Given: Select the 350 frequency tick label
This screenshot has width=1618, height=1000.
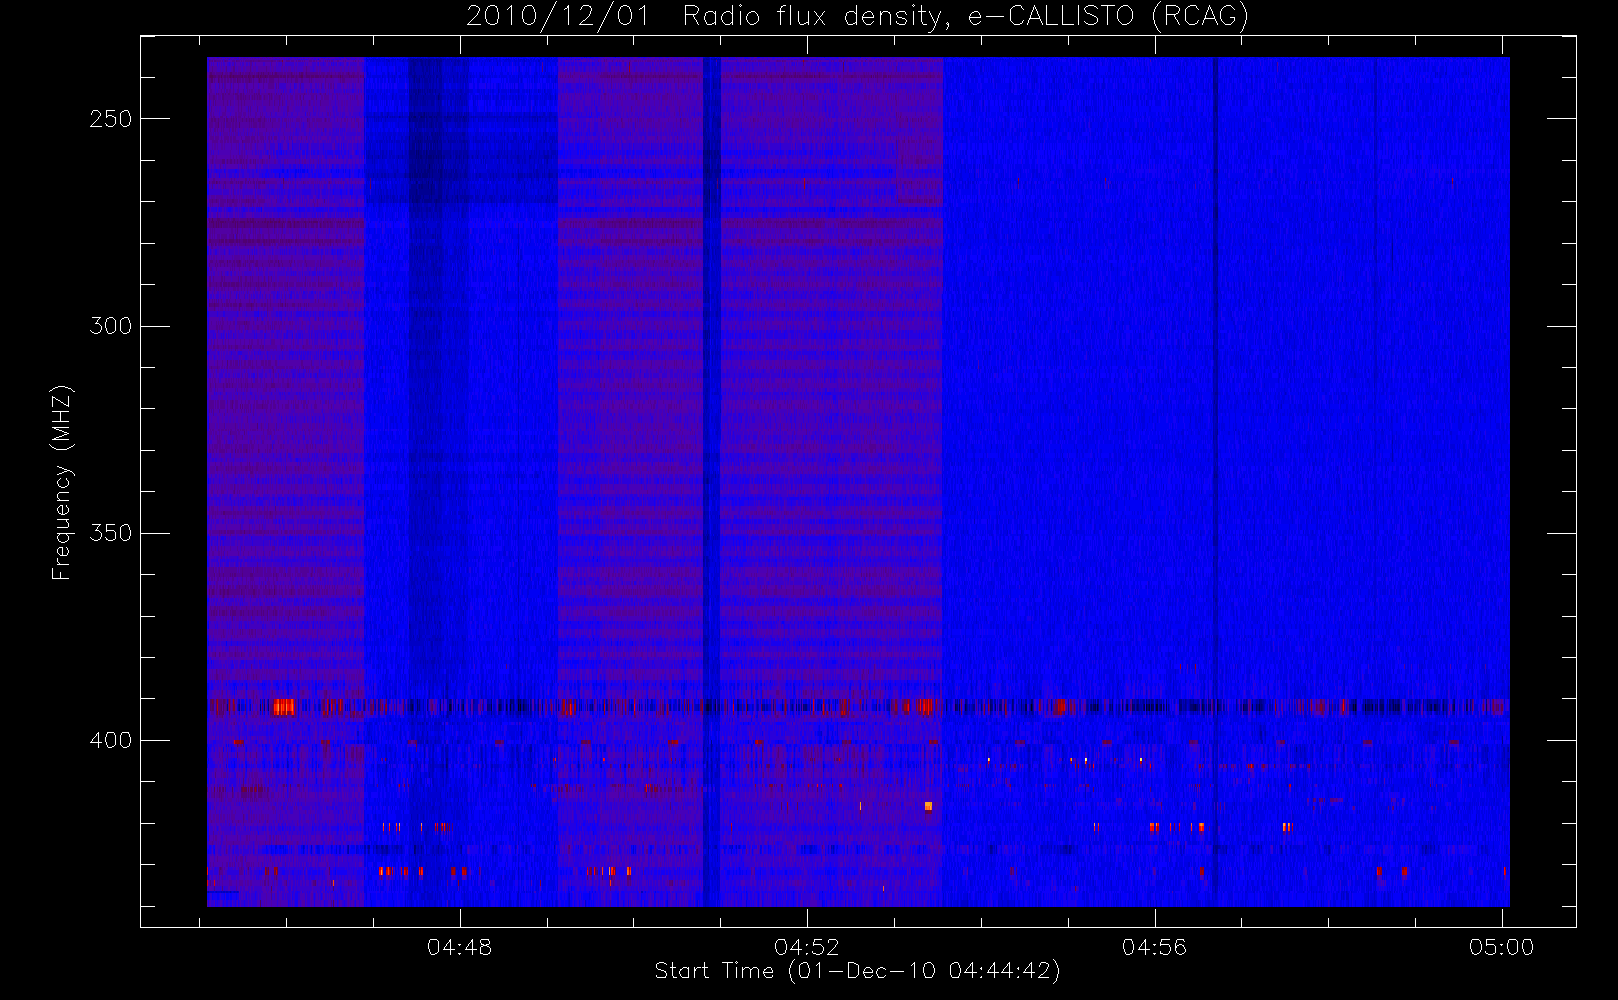Looking at the screenshot, I should [x=110, y=533].
